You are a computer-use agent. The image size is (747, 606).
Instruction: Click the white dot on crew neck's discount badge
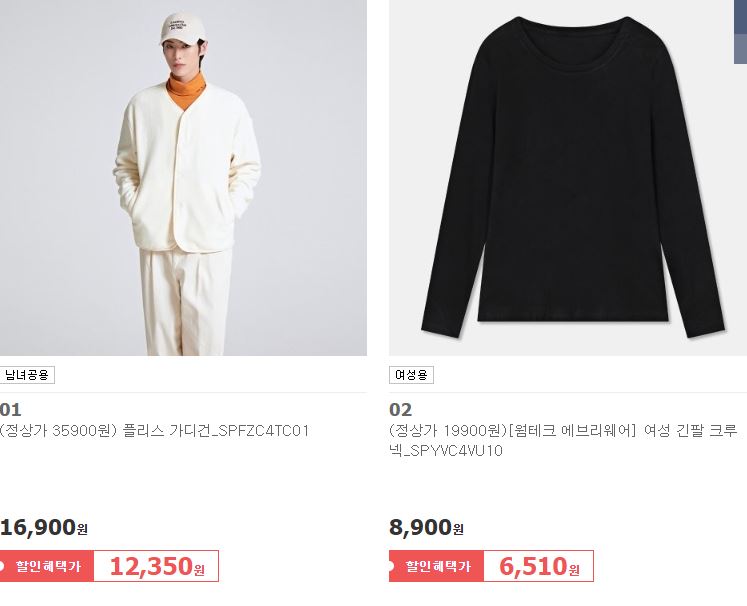[x=391, y=566]
